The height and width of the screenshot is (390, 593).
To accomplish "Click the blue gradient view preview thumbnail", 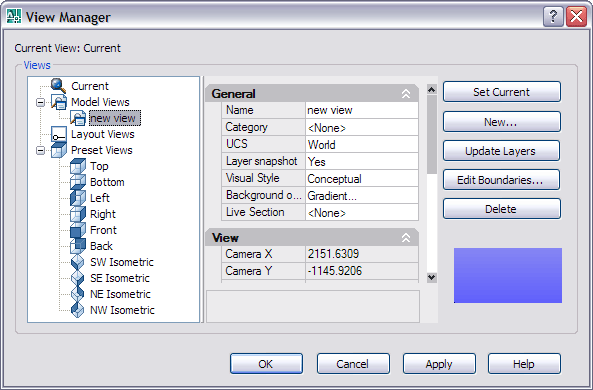I will coord(508,275).
